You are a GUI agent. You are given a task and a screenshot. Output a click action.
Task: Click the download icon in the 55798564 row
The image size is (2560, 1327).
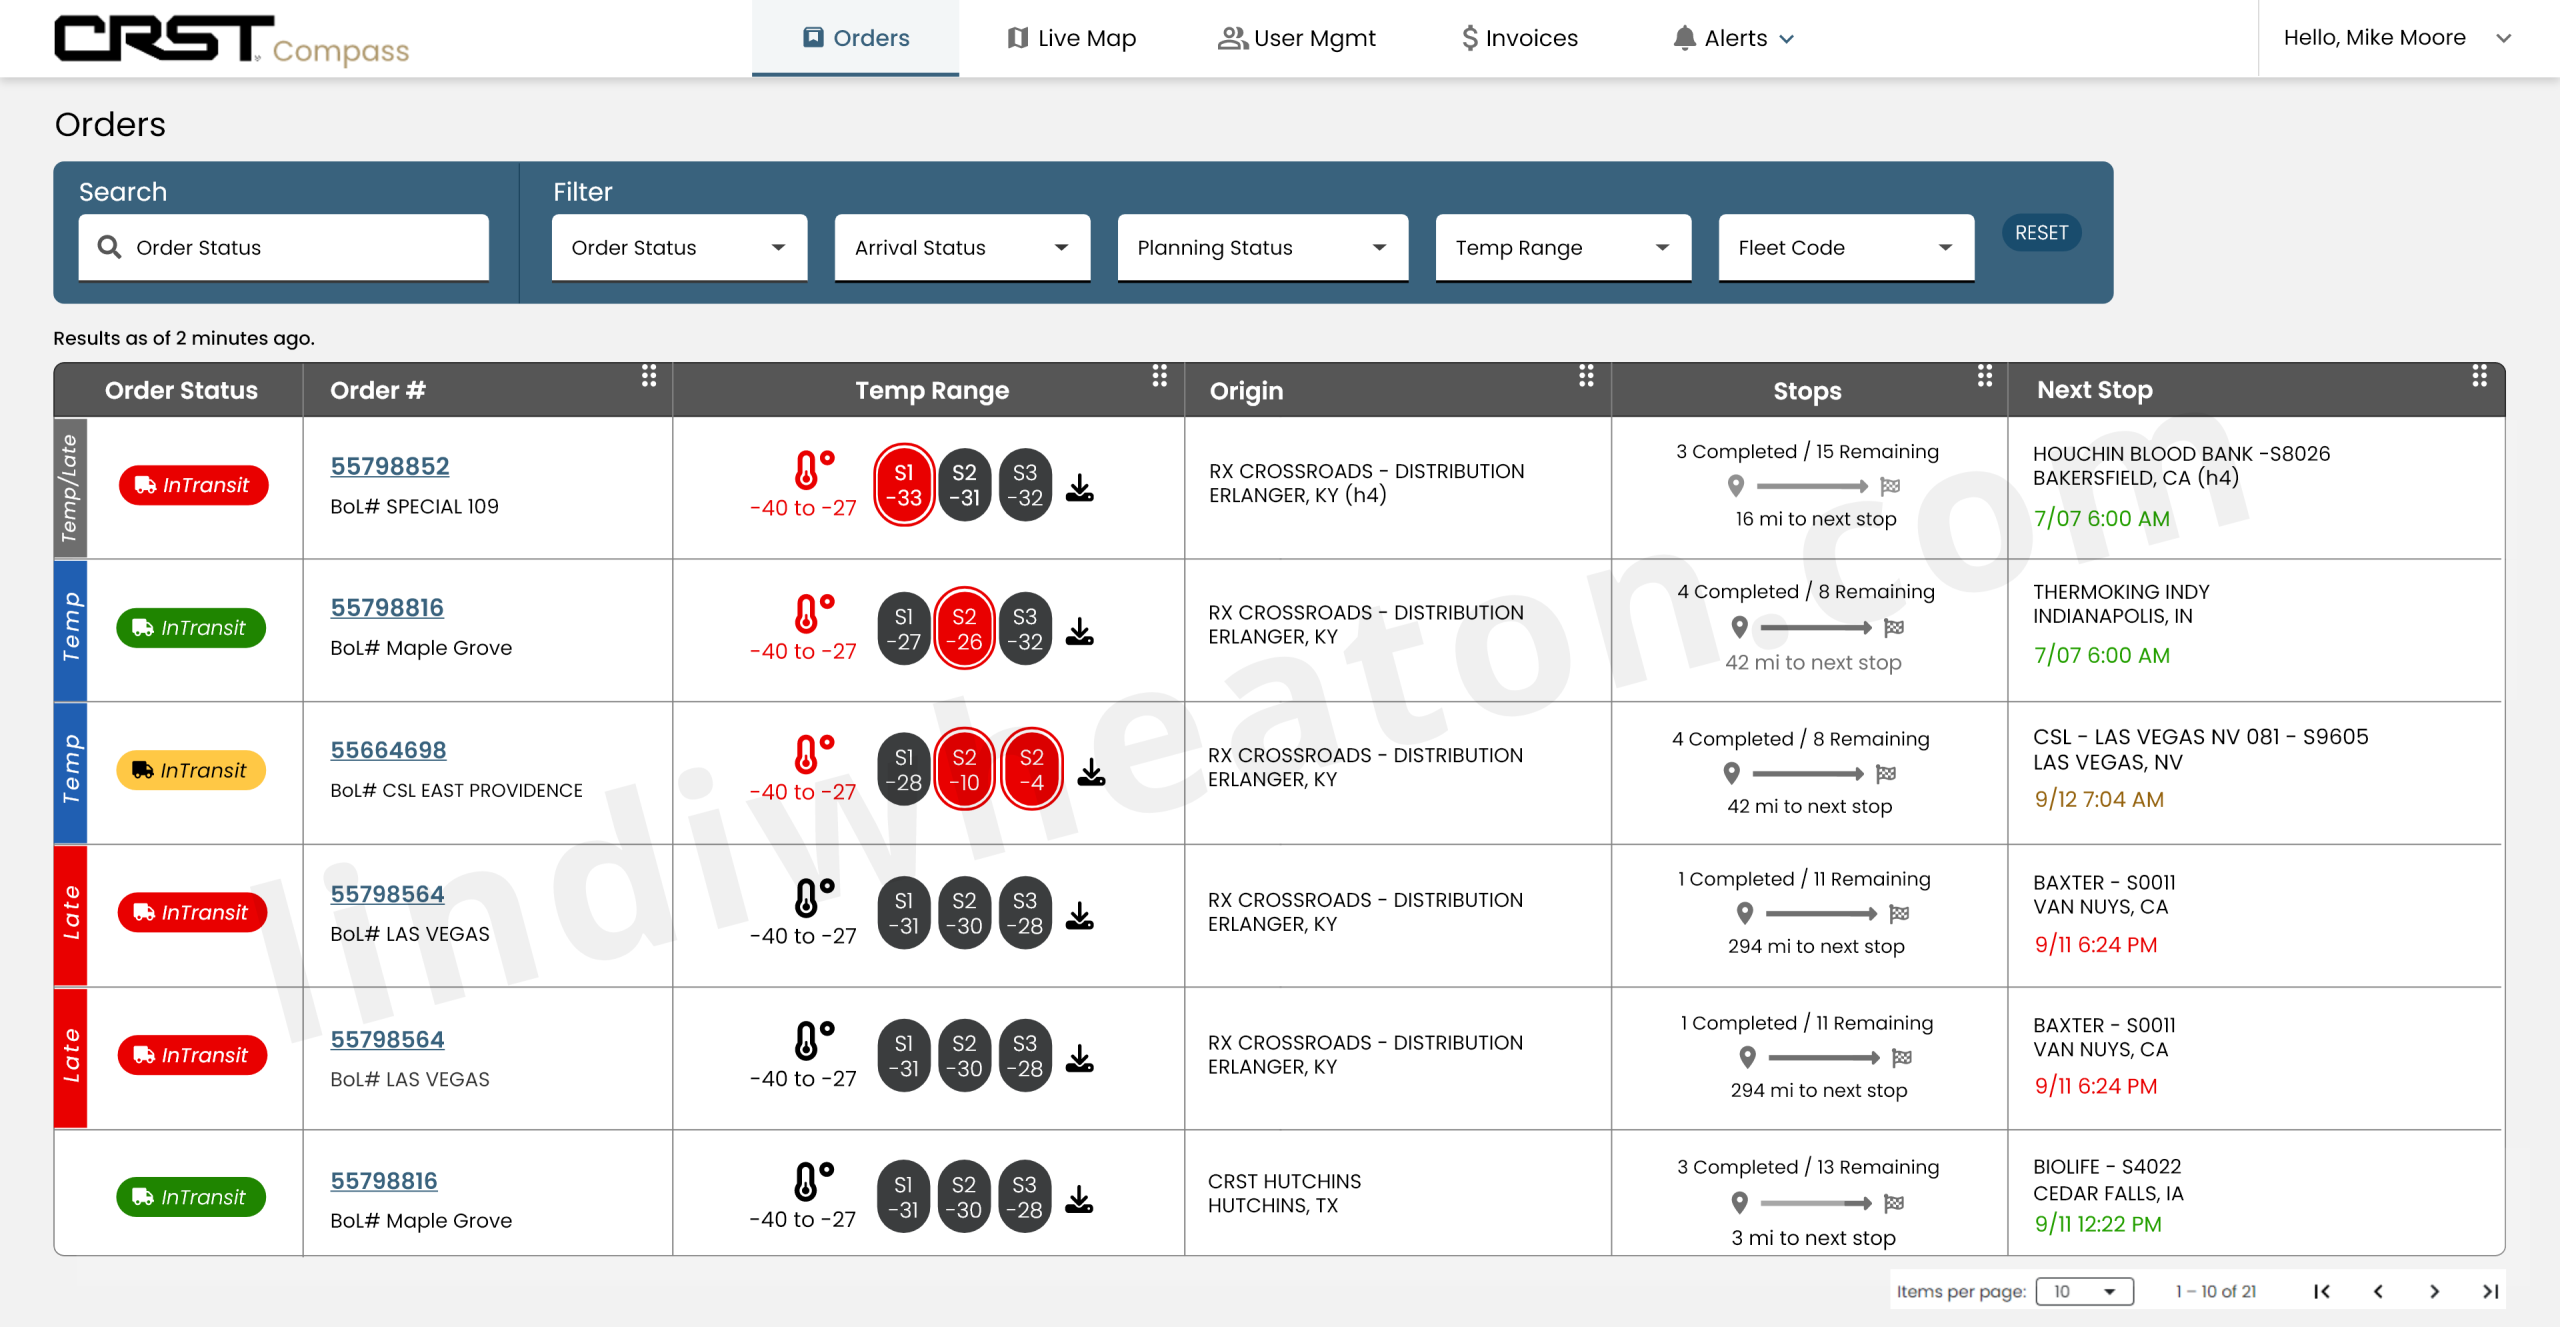click(1080, 913)
